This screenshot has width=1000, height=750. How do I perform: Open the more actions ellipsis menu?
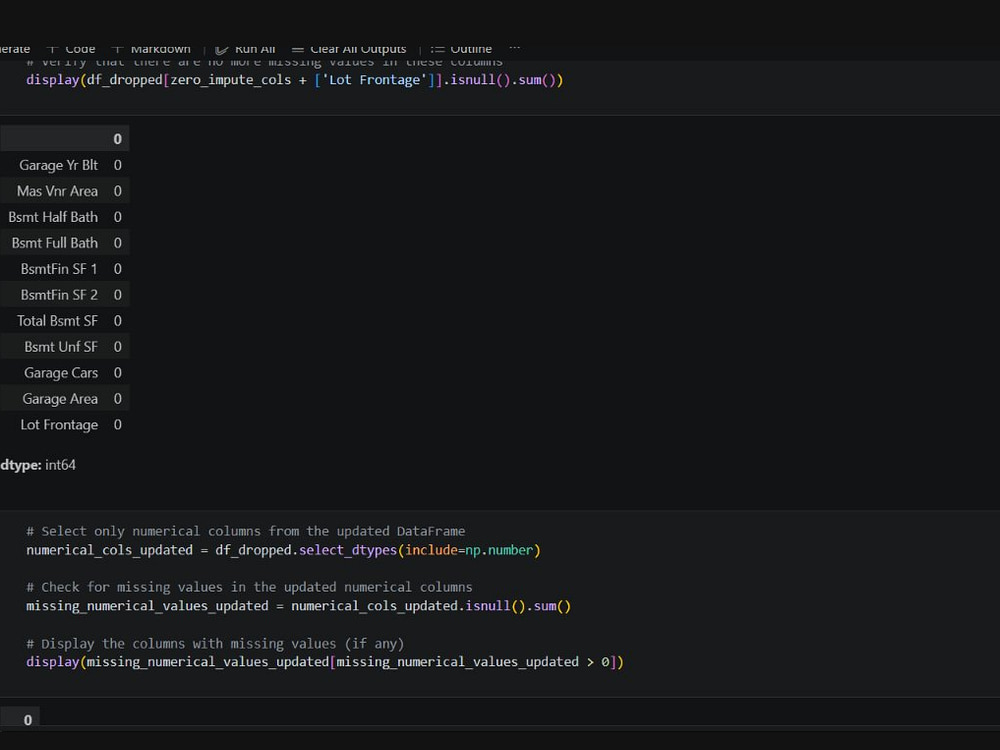pos(515,48)
